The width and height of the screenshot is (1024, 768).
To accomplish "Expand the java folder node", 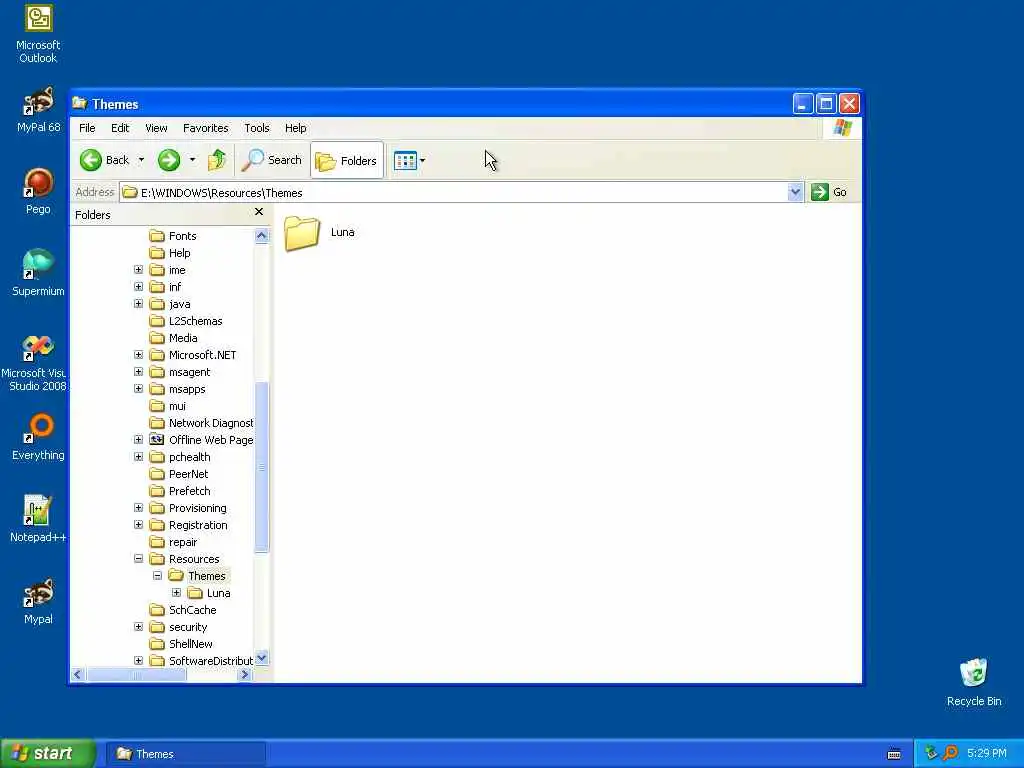I will [138, 304].
